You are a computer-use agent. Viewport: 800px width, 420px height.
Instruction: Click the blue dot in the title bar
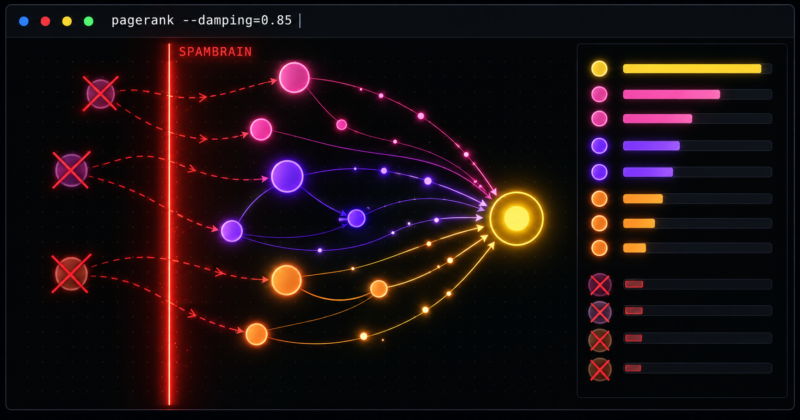click(x=23, y=21)
